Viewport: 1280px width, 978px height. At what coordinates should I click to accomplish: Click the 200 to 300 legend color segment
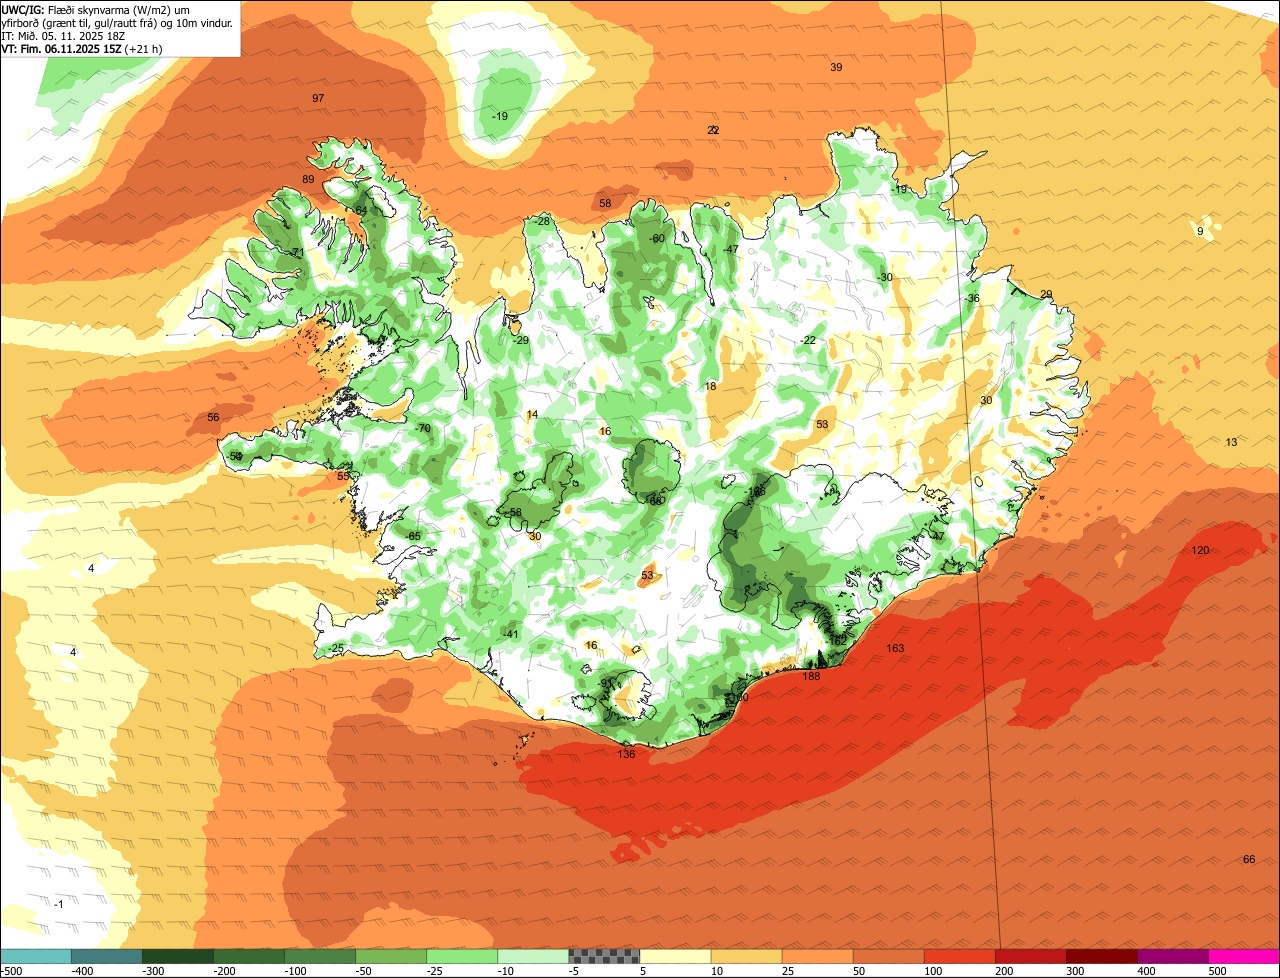(x=1029, y=956)
